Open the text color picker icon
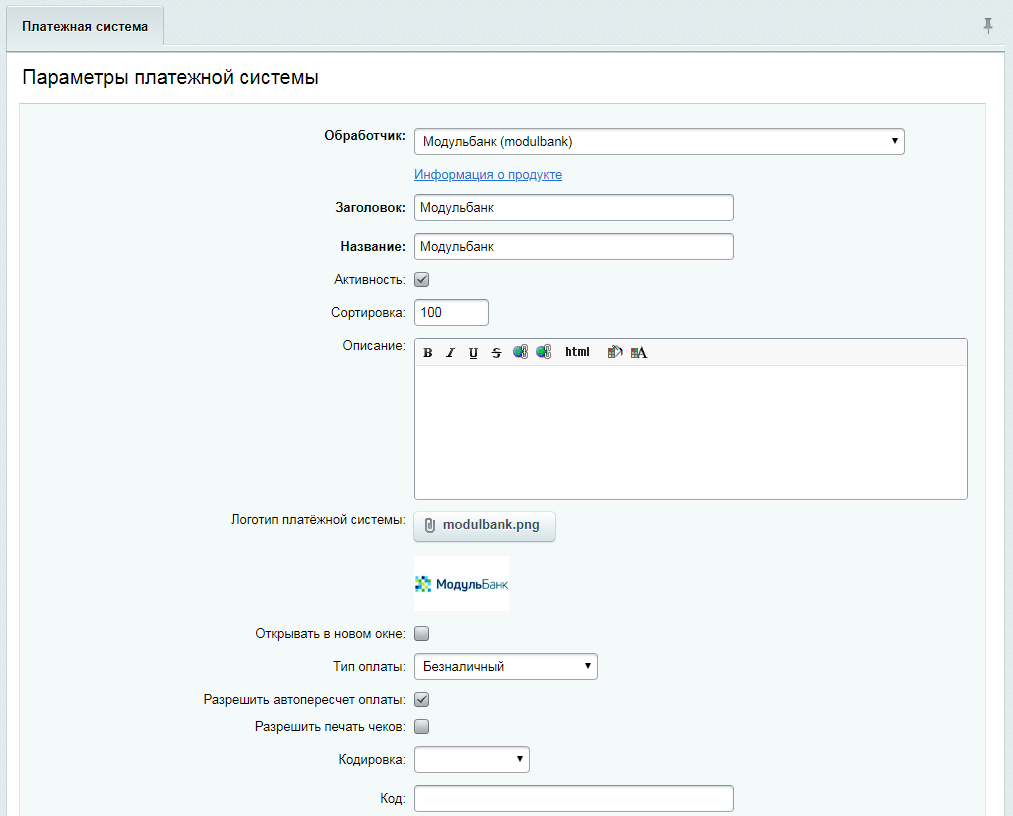This screenshot has width=1013, height=816. click(x=639, y=352)
